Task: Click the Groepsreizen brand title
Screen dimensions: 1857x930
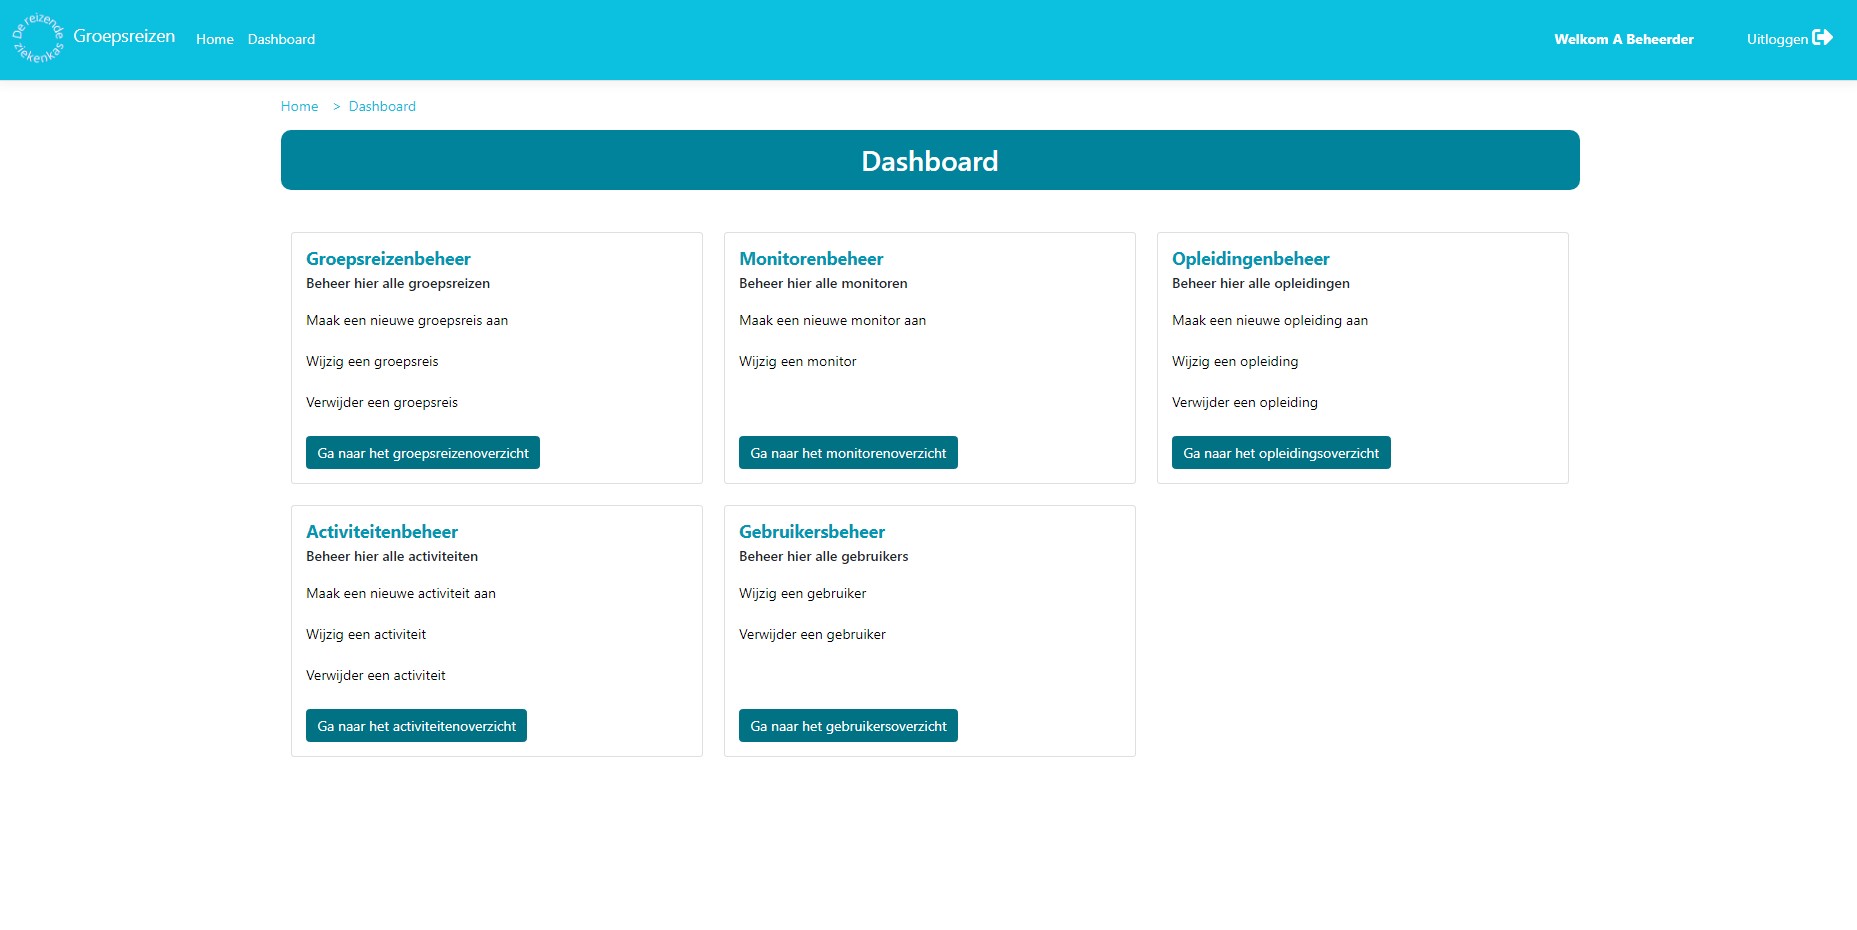Action: pyautogui.click(x=126, y=36)
